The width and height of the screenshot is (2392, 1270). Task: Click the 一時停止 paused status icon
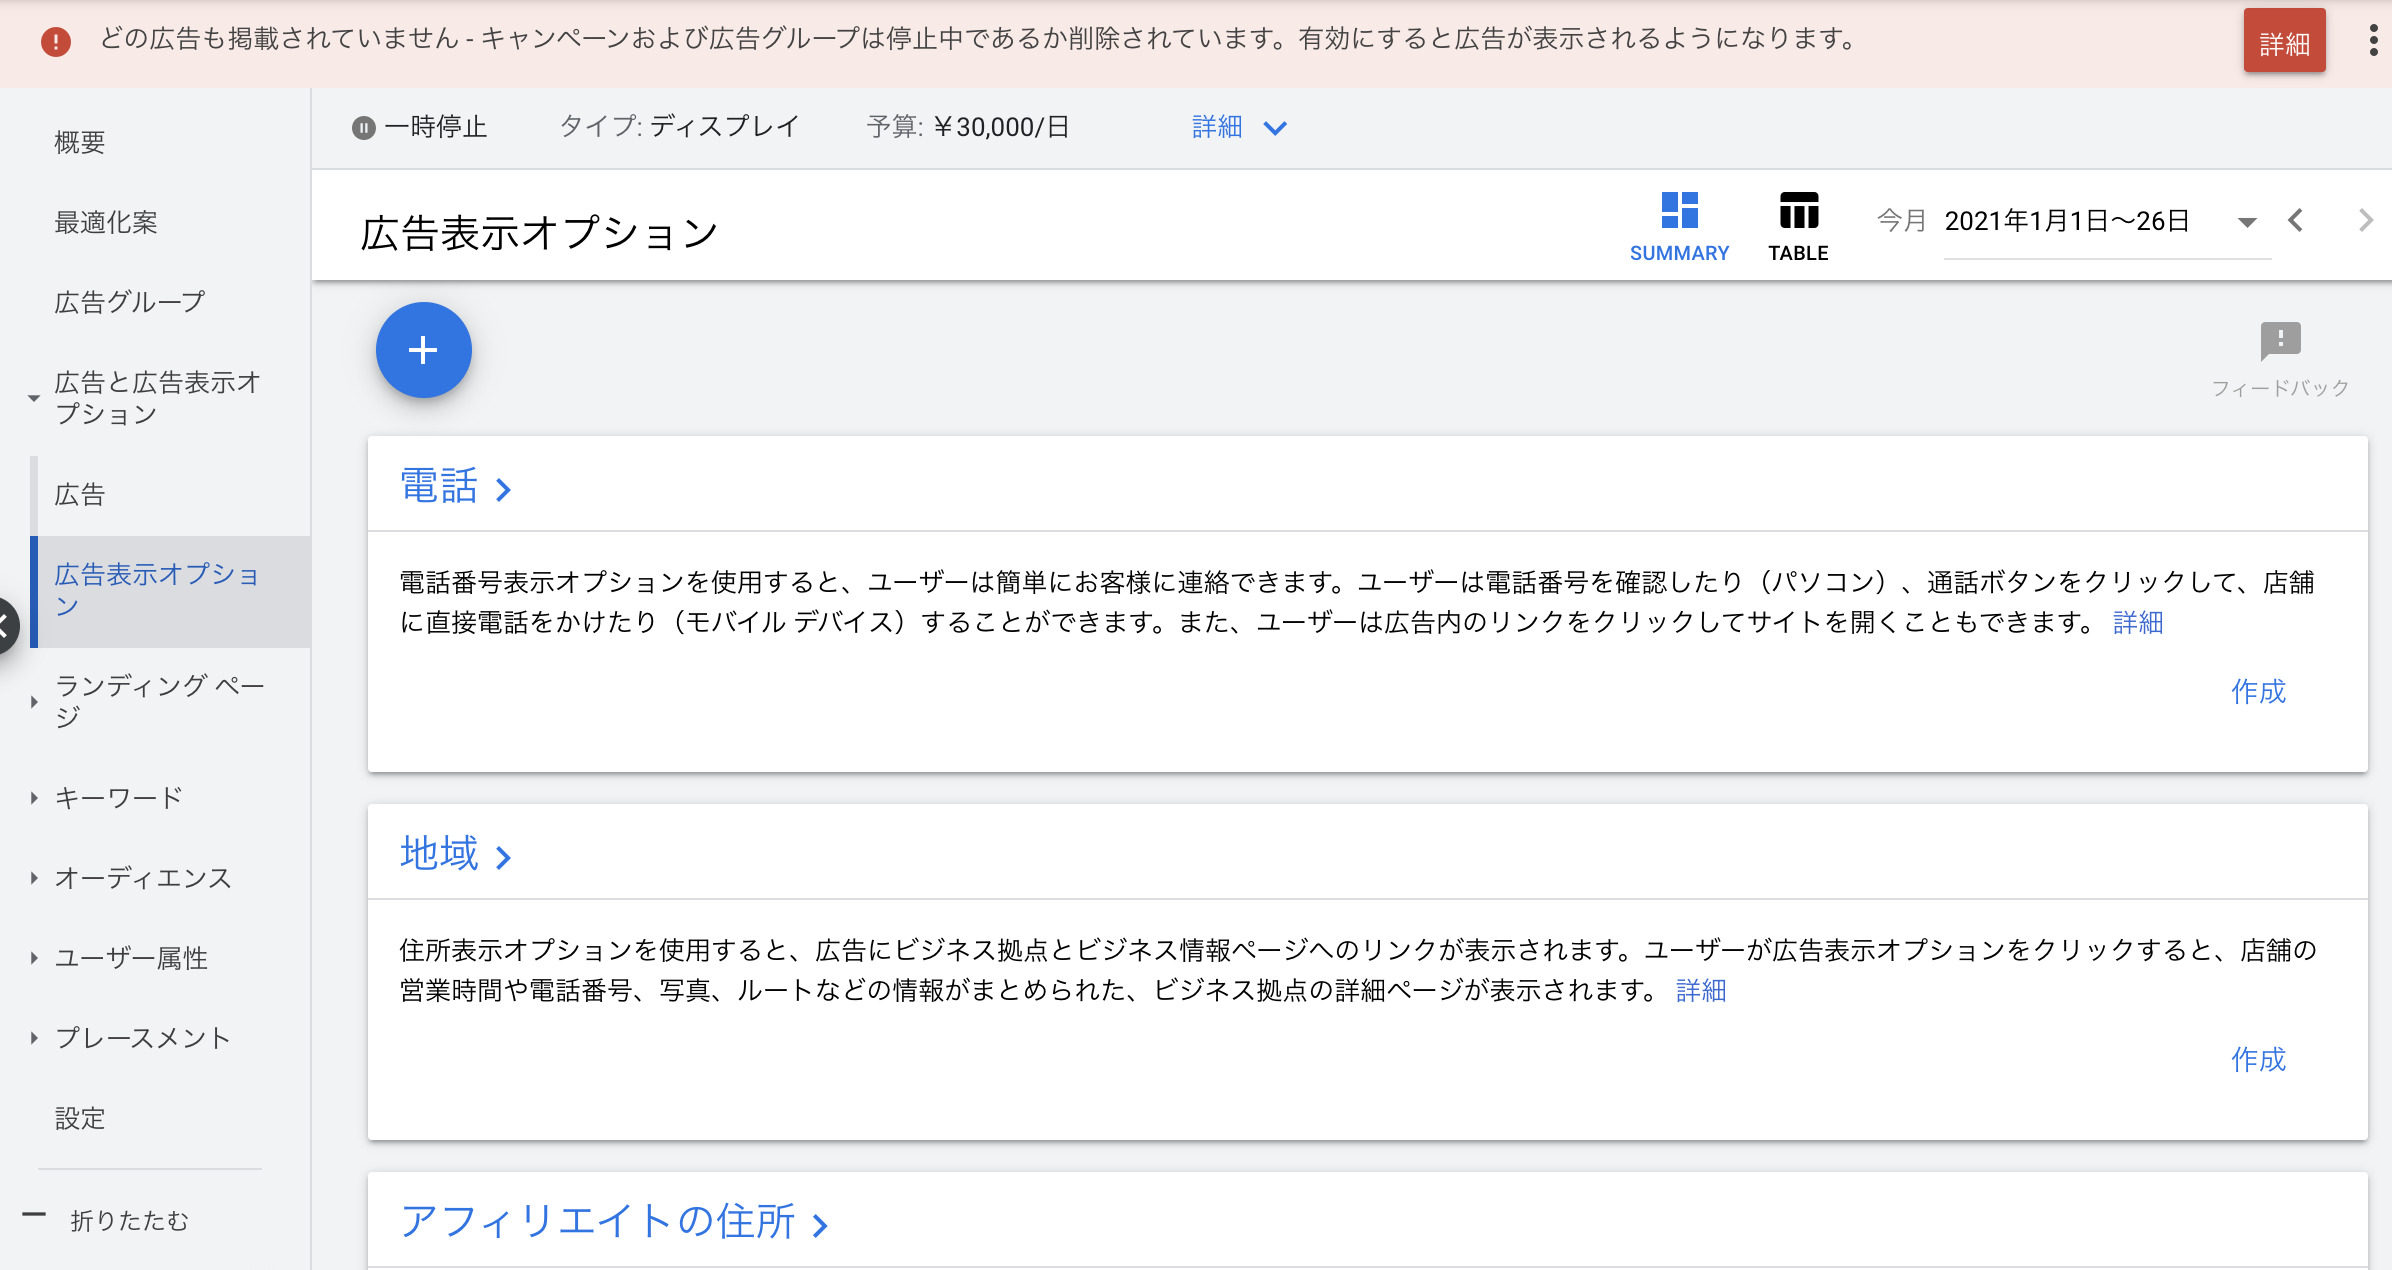point(364,128)
